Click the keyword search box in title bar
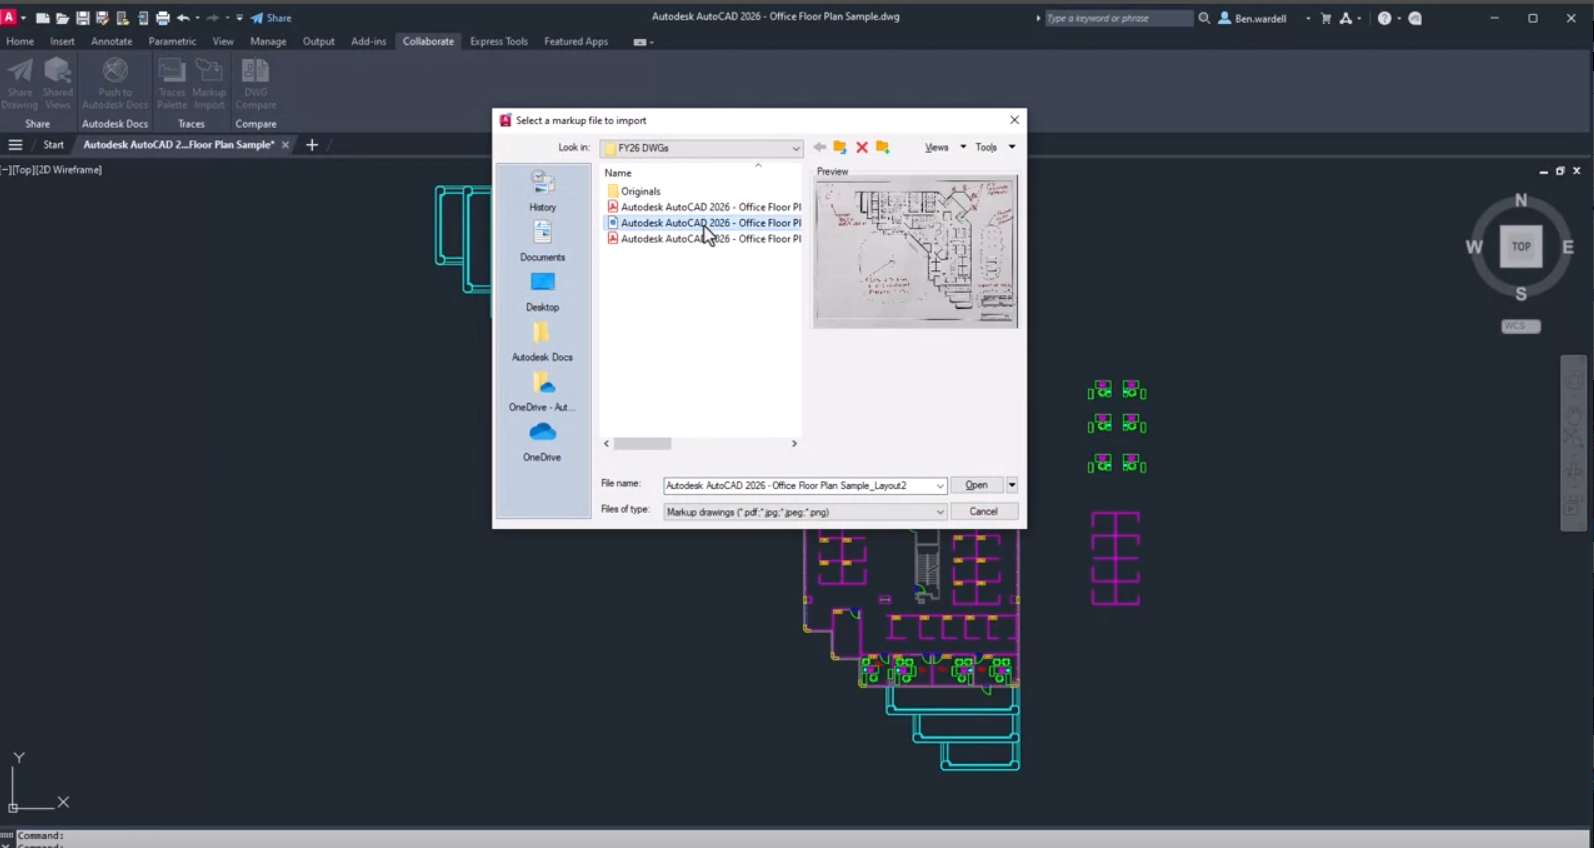The width and height of the screenshot is (1594, 848). [1118, 18]
